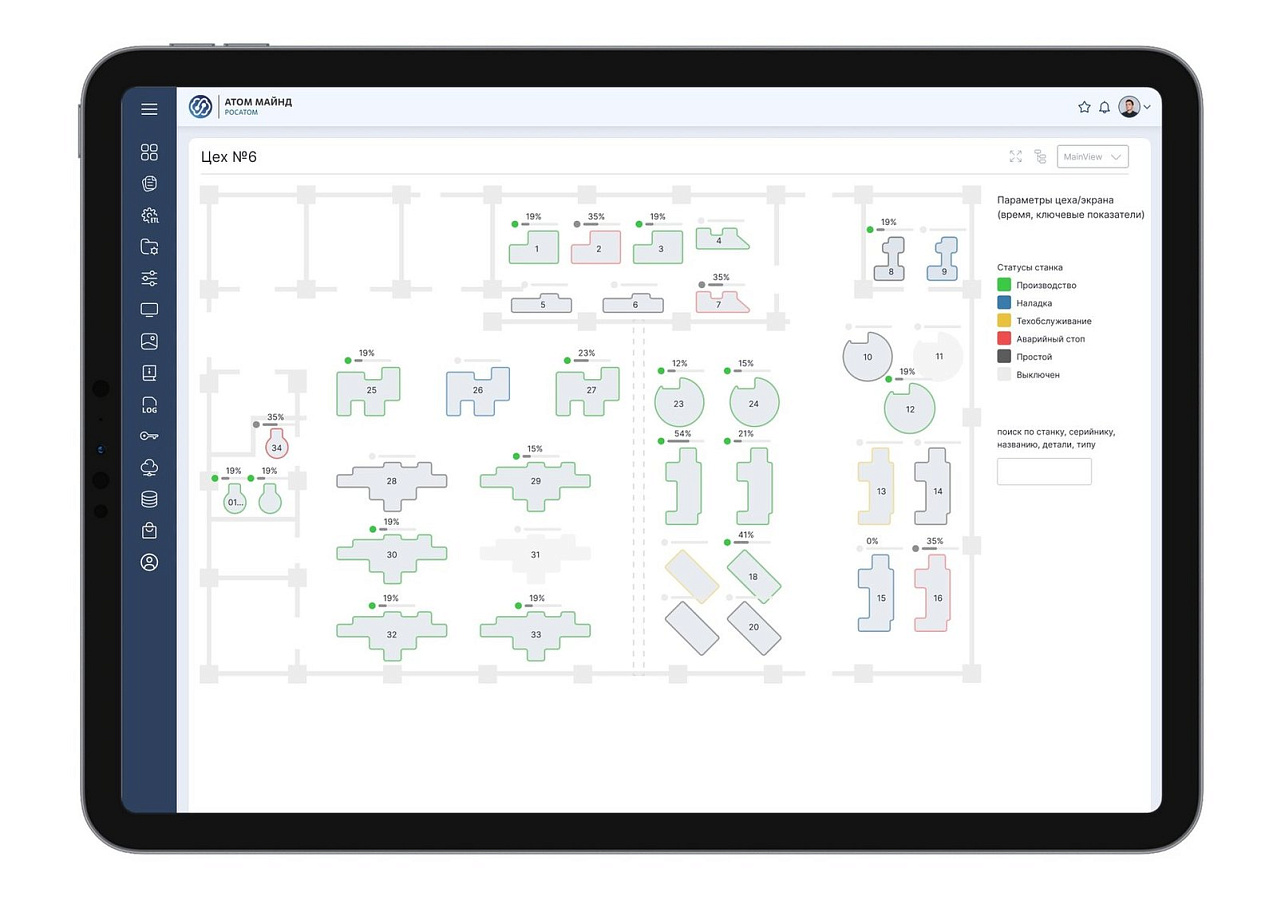Open the dashboard grid icon in sidebar

149,152
